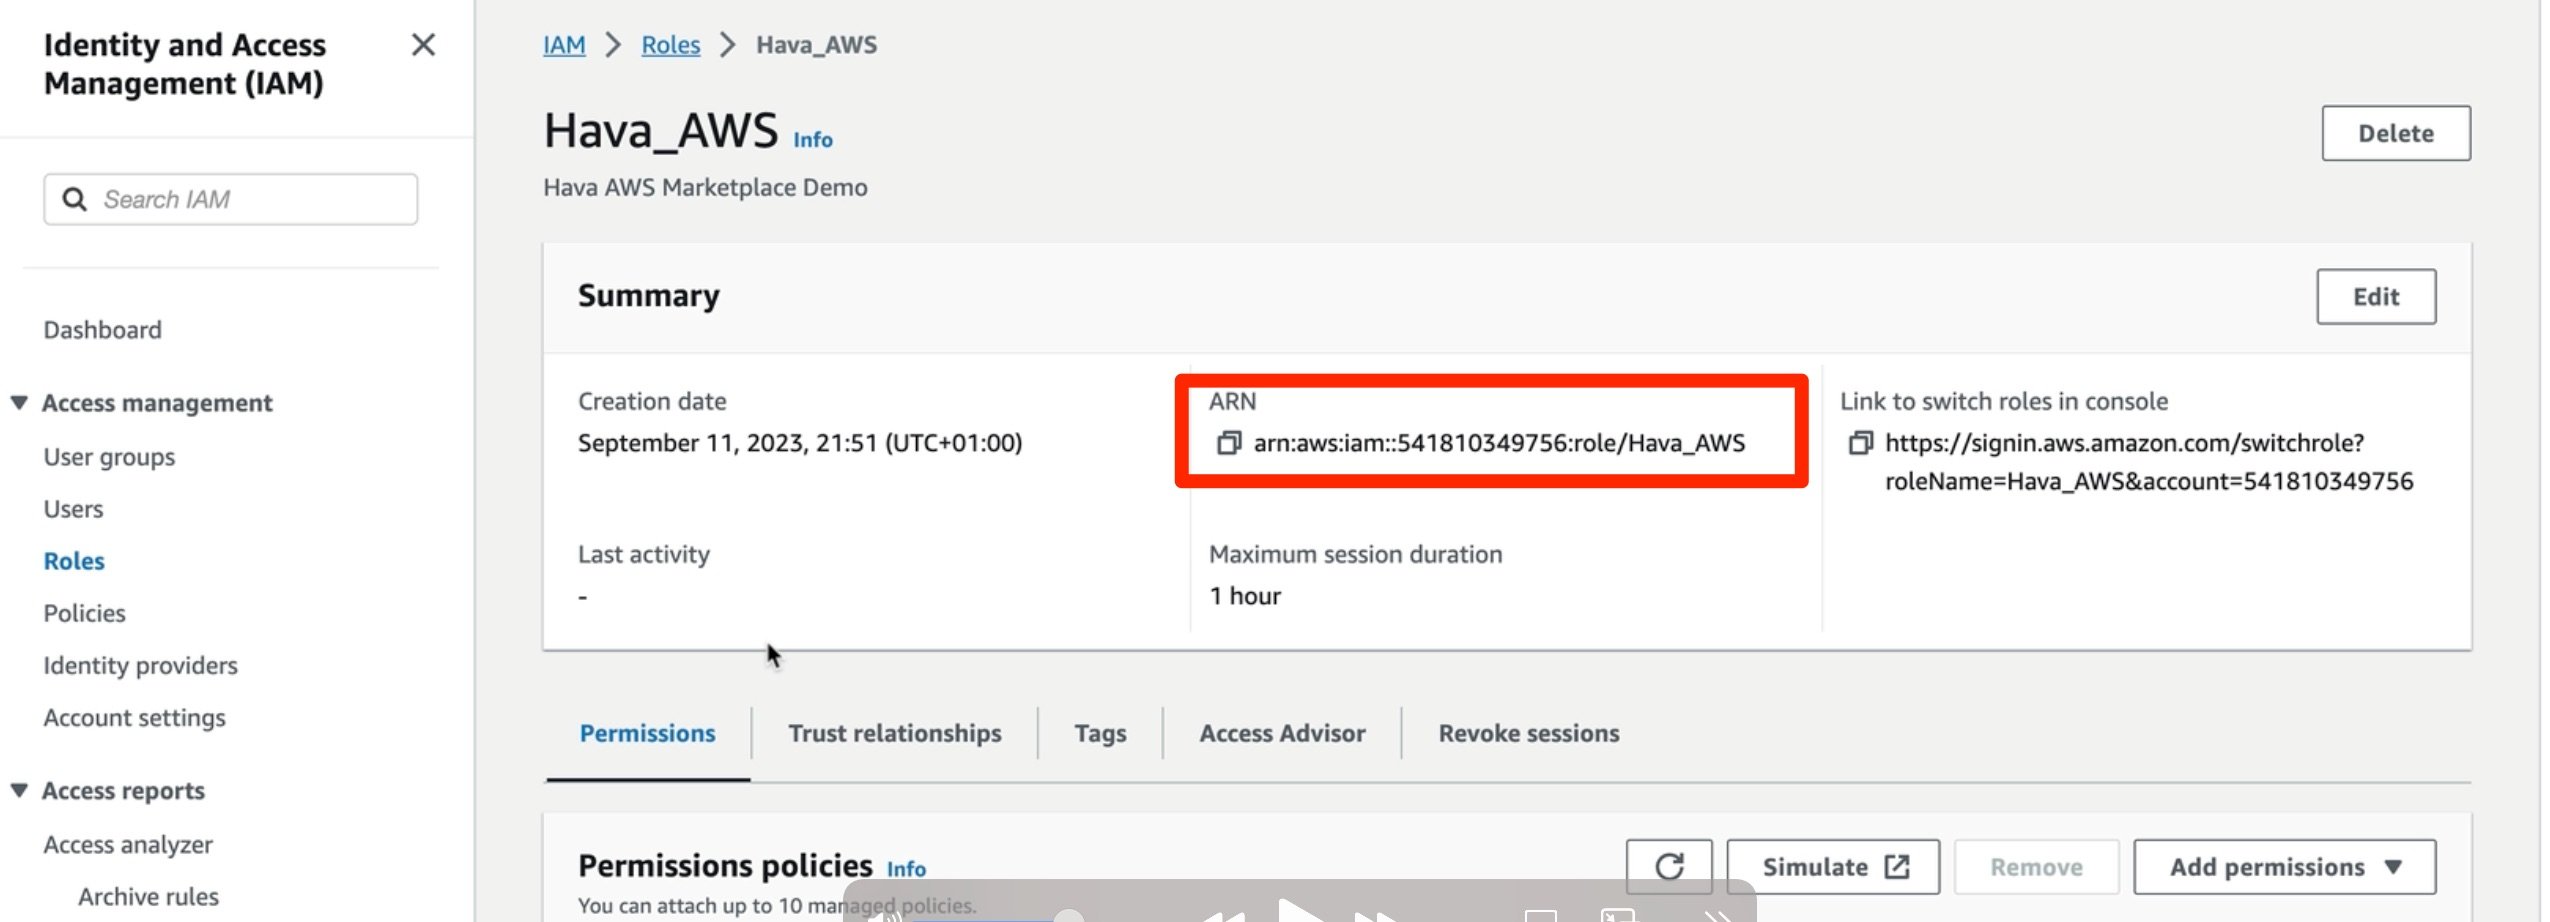Navigate to Roles via the breadcrumb link
The height and width of the screenshot is (922, 2550).
point(669,44)
